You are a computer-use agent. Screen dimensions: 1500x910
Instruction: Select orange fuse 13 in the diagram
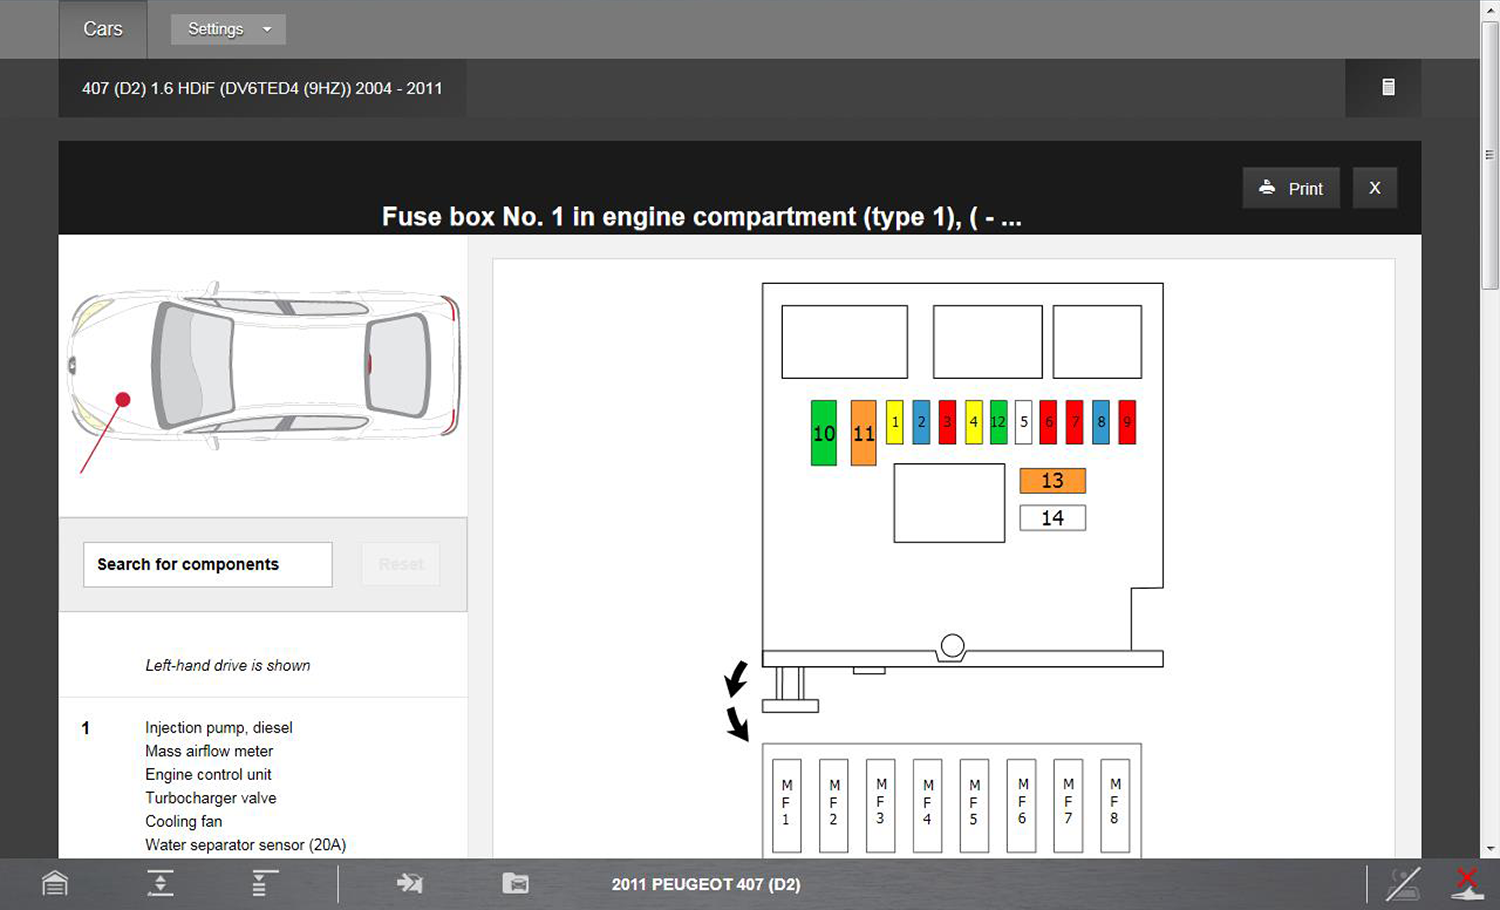1052,481
